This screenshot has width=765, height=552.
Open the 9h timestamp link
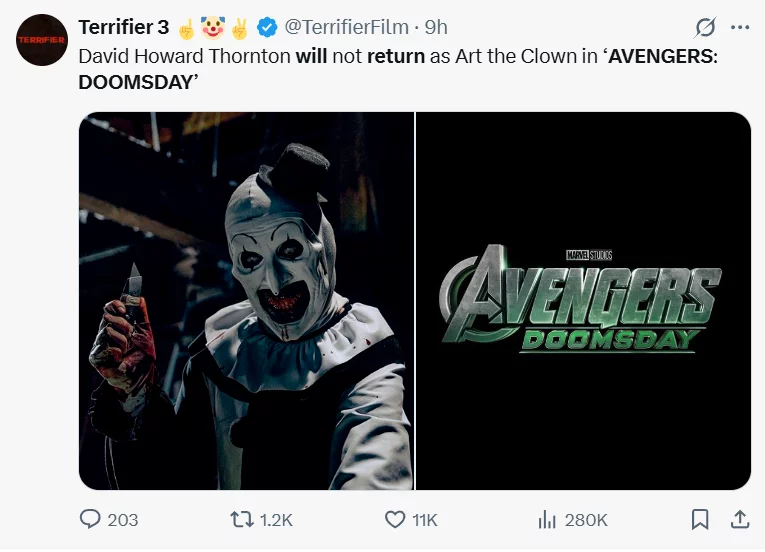click(436, 27)
